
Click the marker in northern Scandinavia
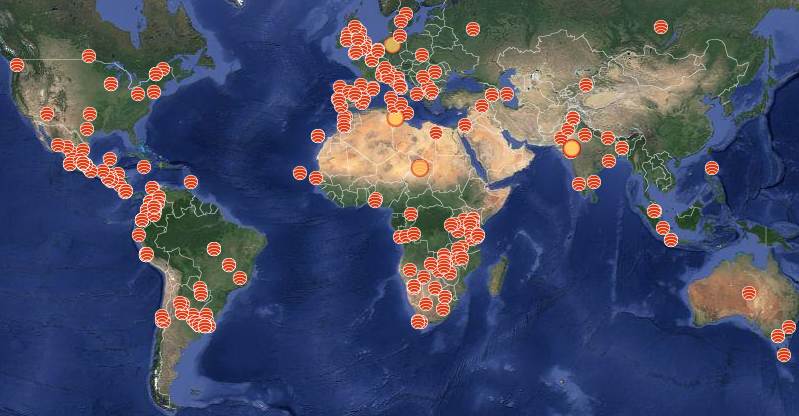(406, 14)
